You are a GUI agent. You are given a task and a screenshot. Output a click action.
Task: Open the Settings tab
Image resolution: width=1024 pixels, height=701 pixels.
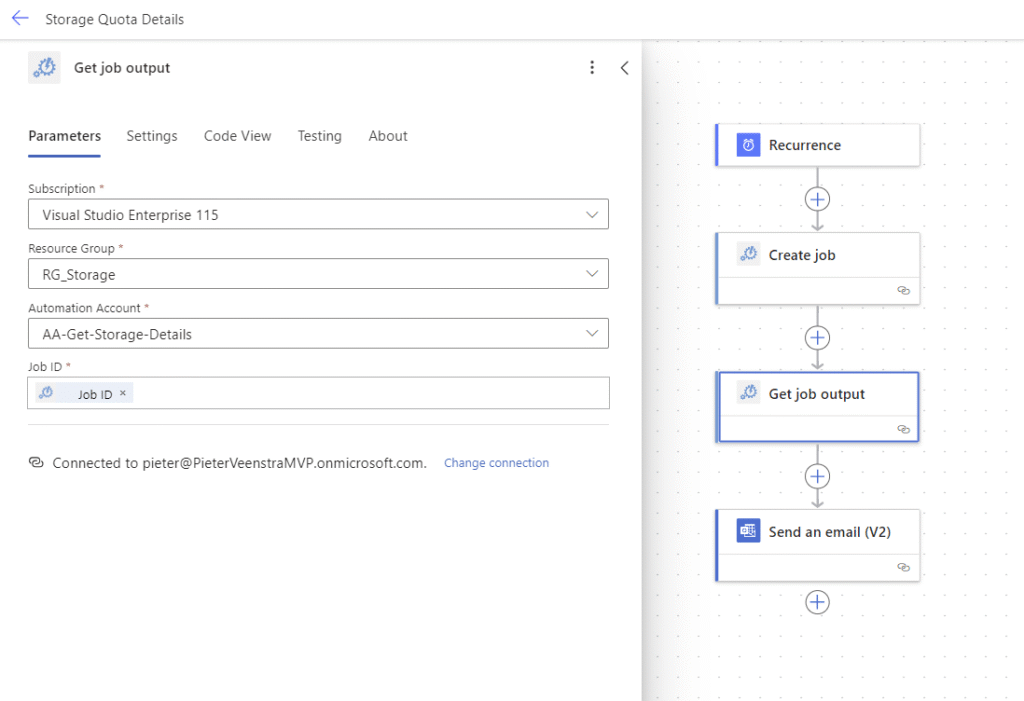click(x=152, y=136)
